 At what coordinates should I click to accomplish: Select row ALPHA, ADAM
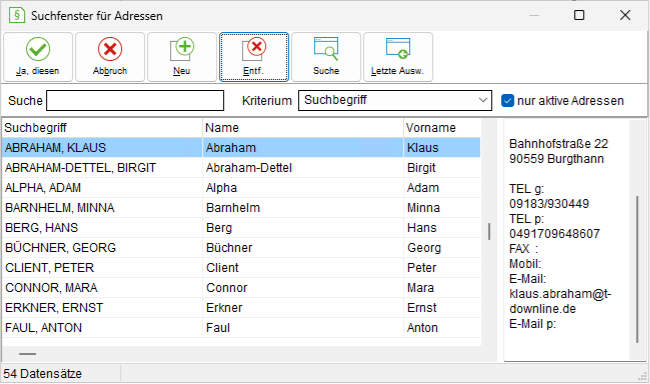pos(241,187)
